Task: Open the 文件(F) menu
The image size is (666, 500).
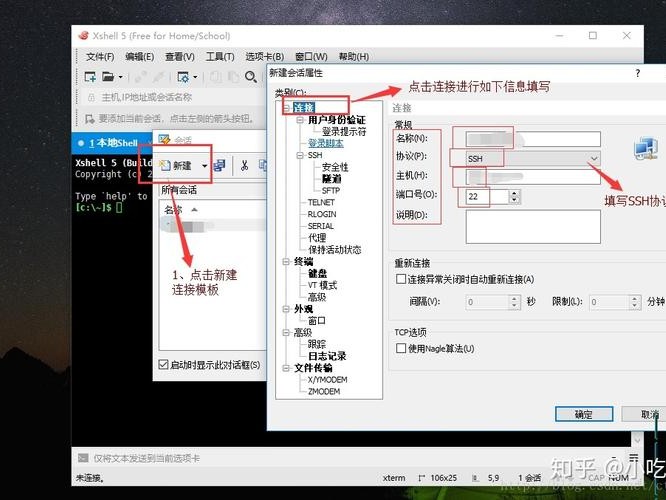Action: click(x=100, y=56)
